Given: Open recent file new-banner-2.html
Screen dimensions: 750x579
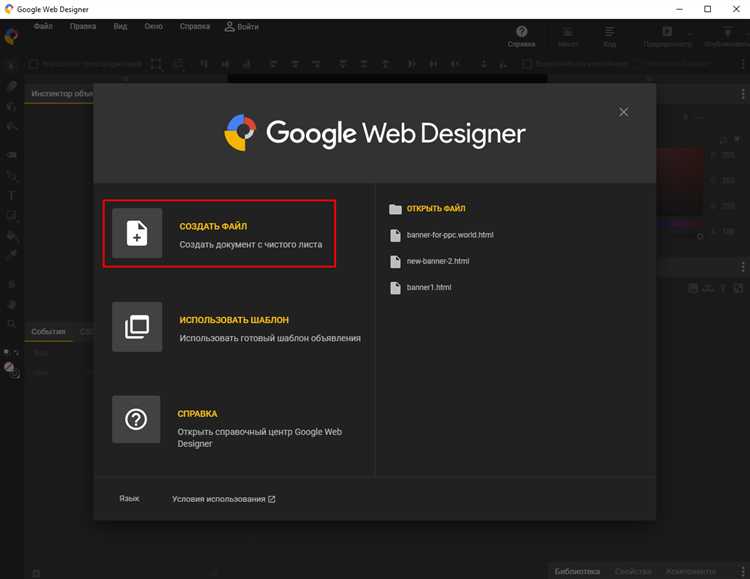Looking at the screenshot, I should tap(437, 261).
